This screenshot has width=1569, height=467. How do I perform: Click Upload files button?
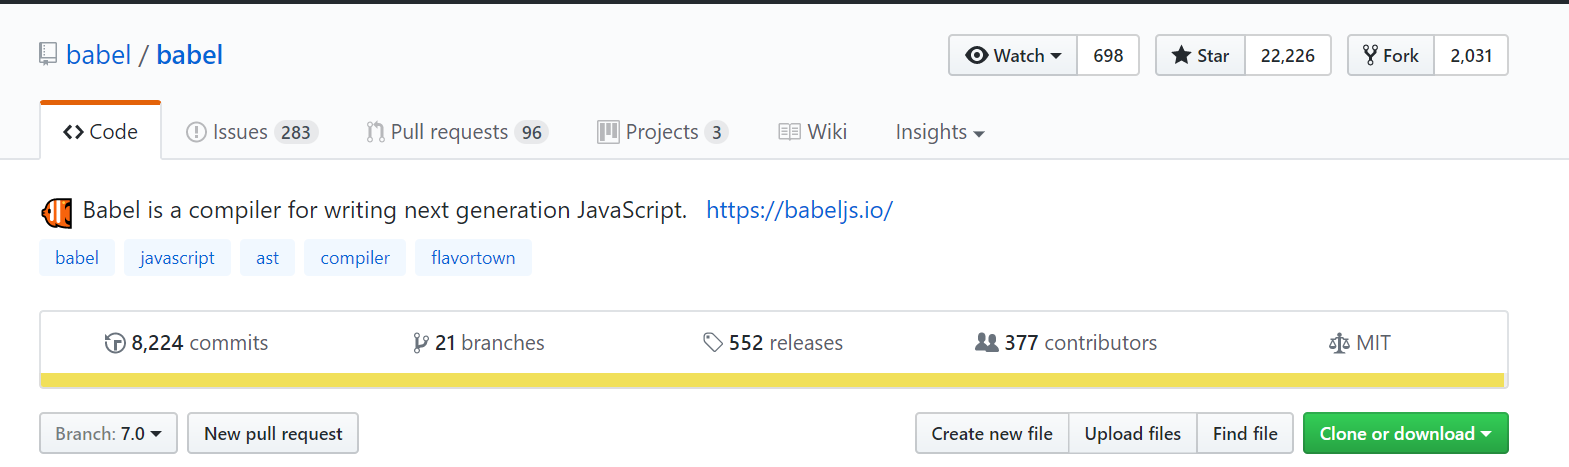point(1133,433)
